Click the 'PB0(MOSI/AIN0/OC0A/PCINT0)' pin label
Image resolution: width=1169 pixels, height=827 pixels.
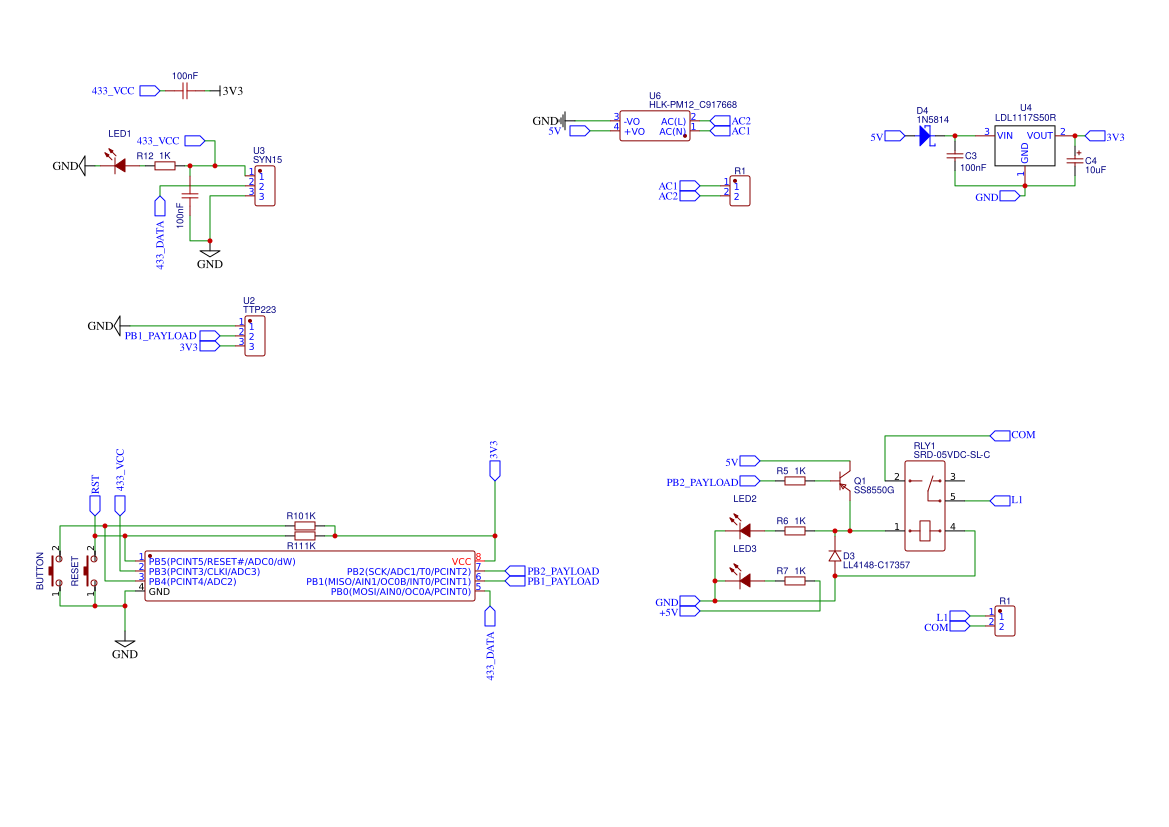tap(401, 591)
